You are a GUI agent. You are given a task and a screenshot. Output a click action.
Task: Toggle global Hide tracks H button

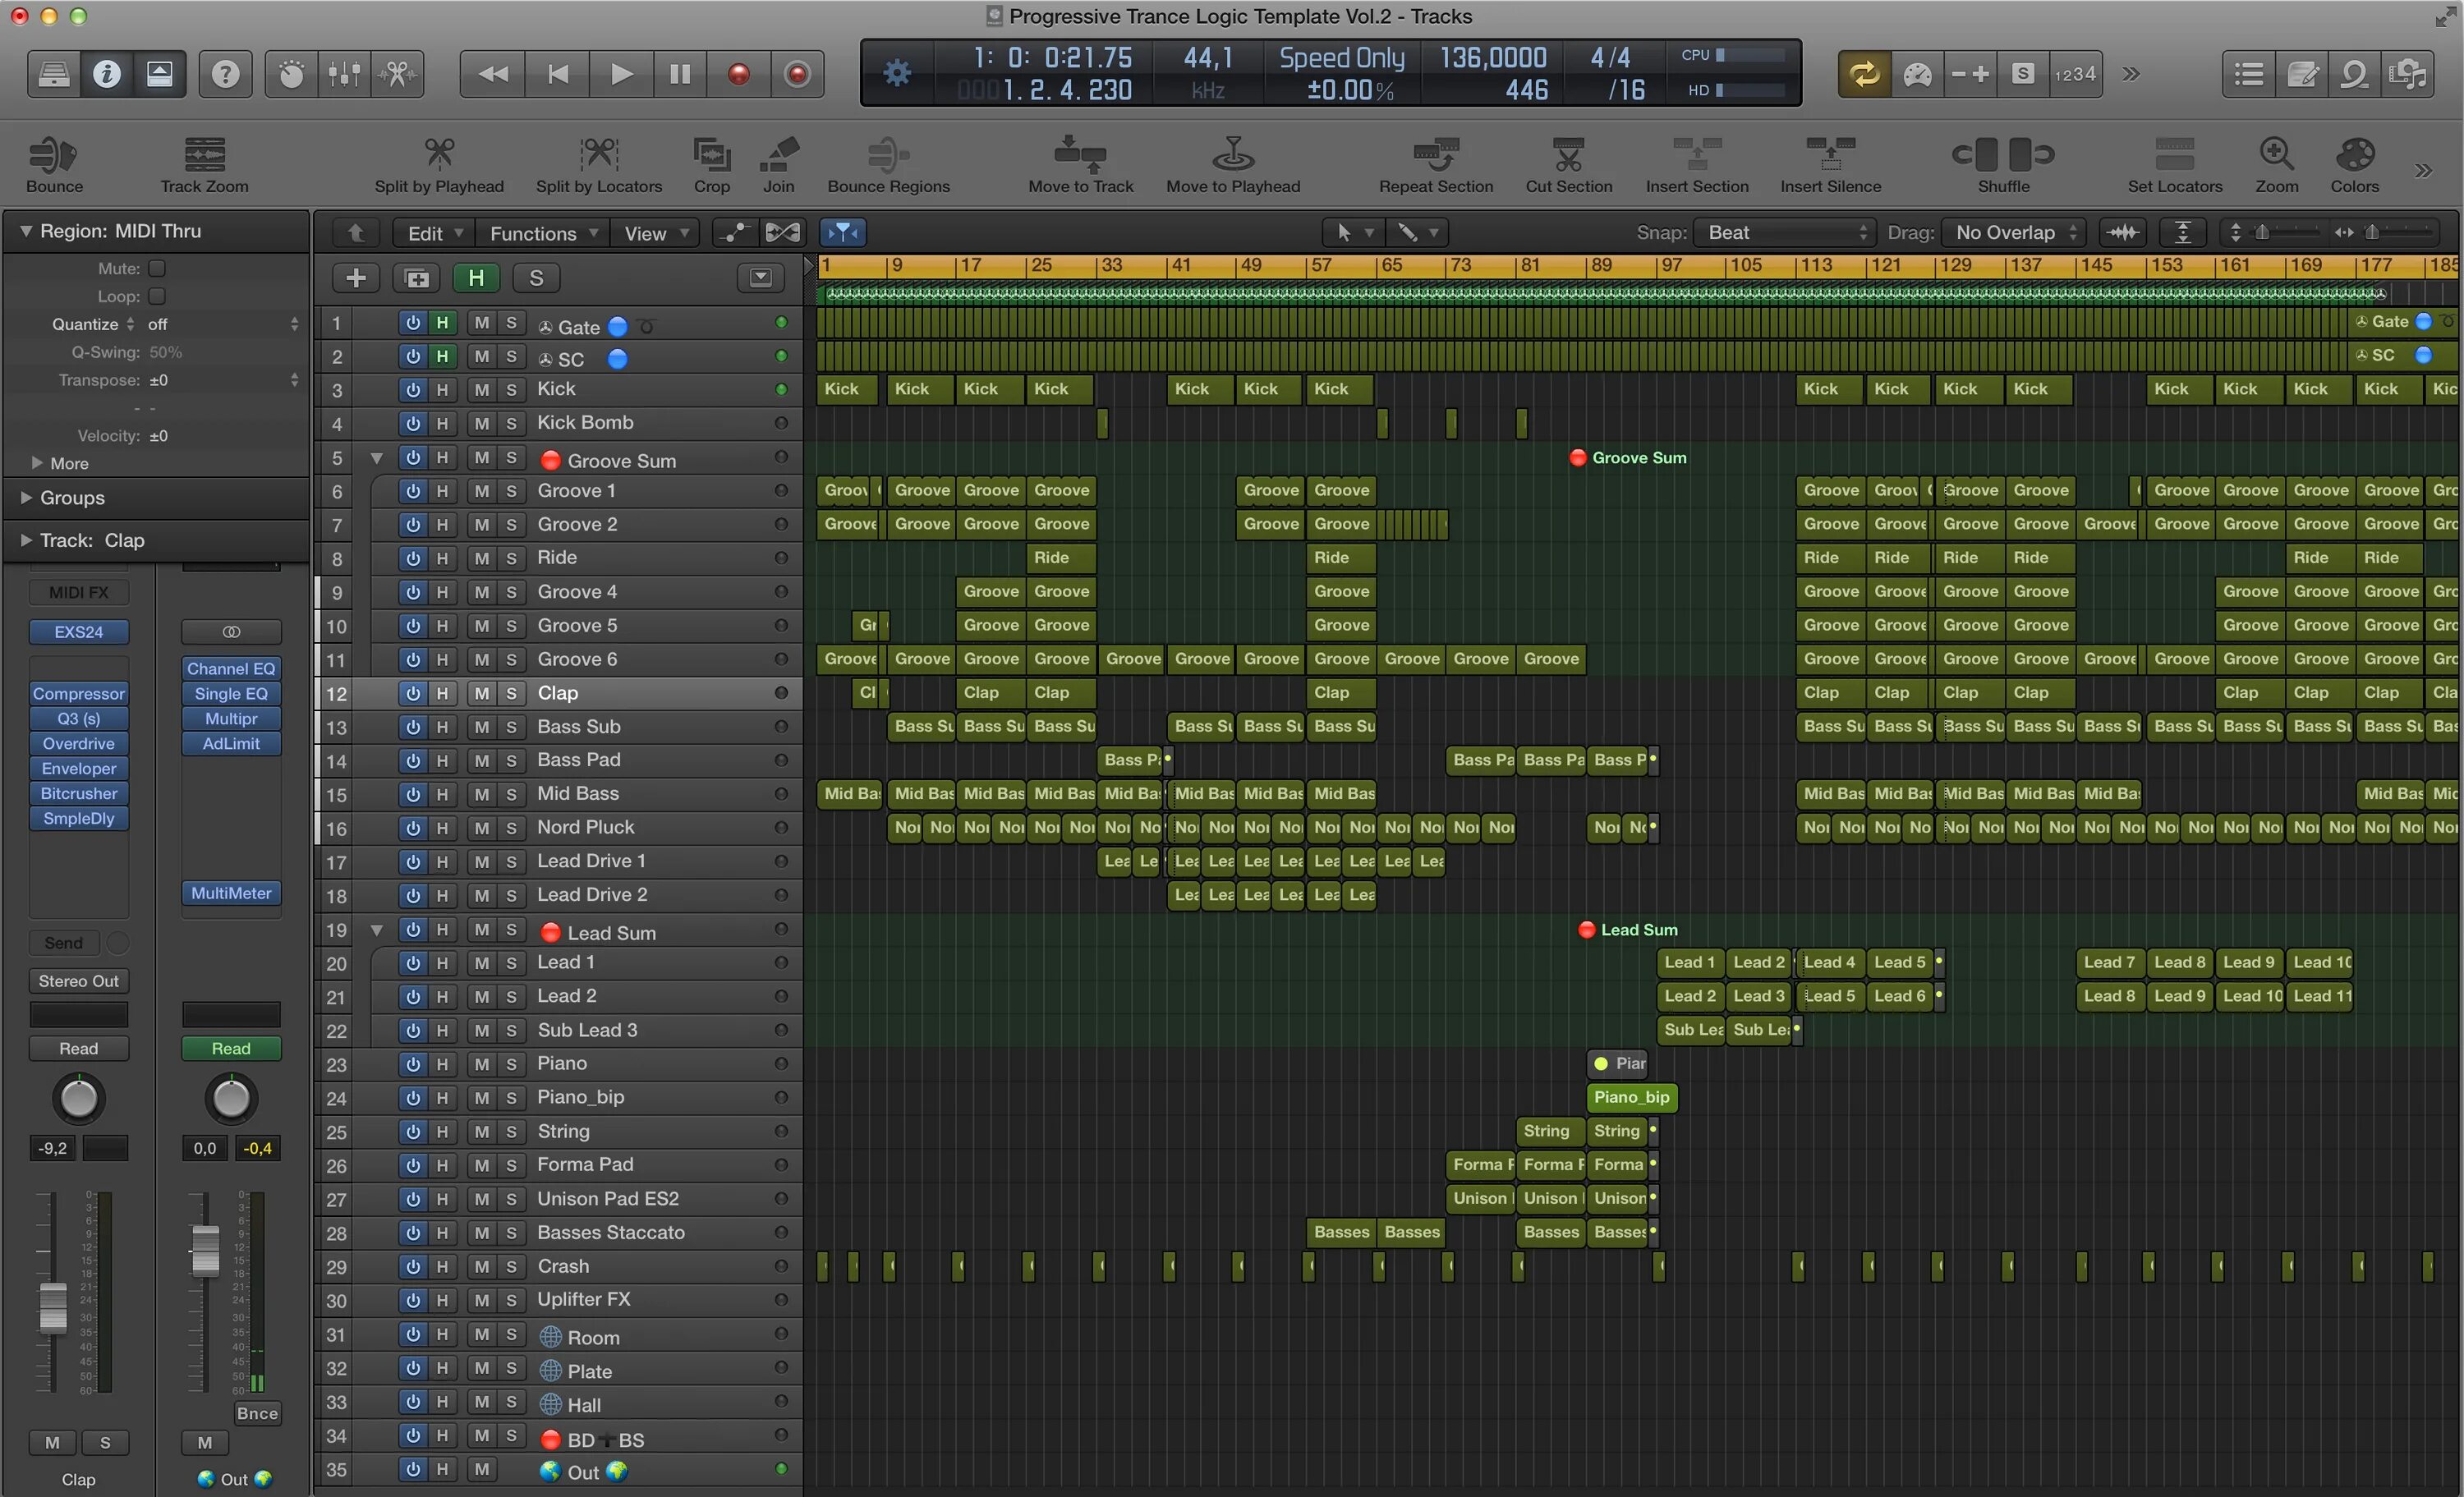click(476, 278)
